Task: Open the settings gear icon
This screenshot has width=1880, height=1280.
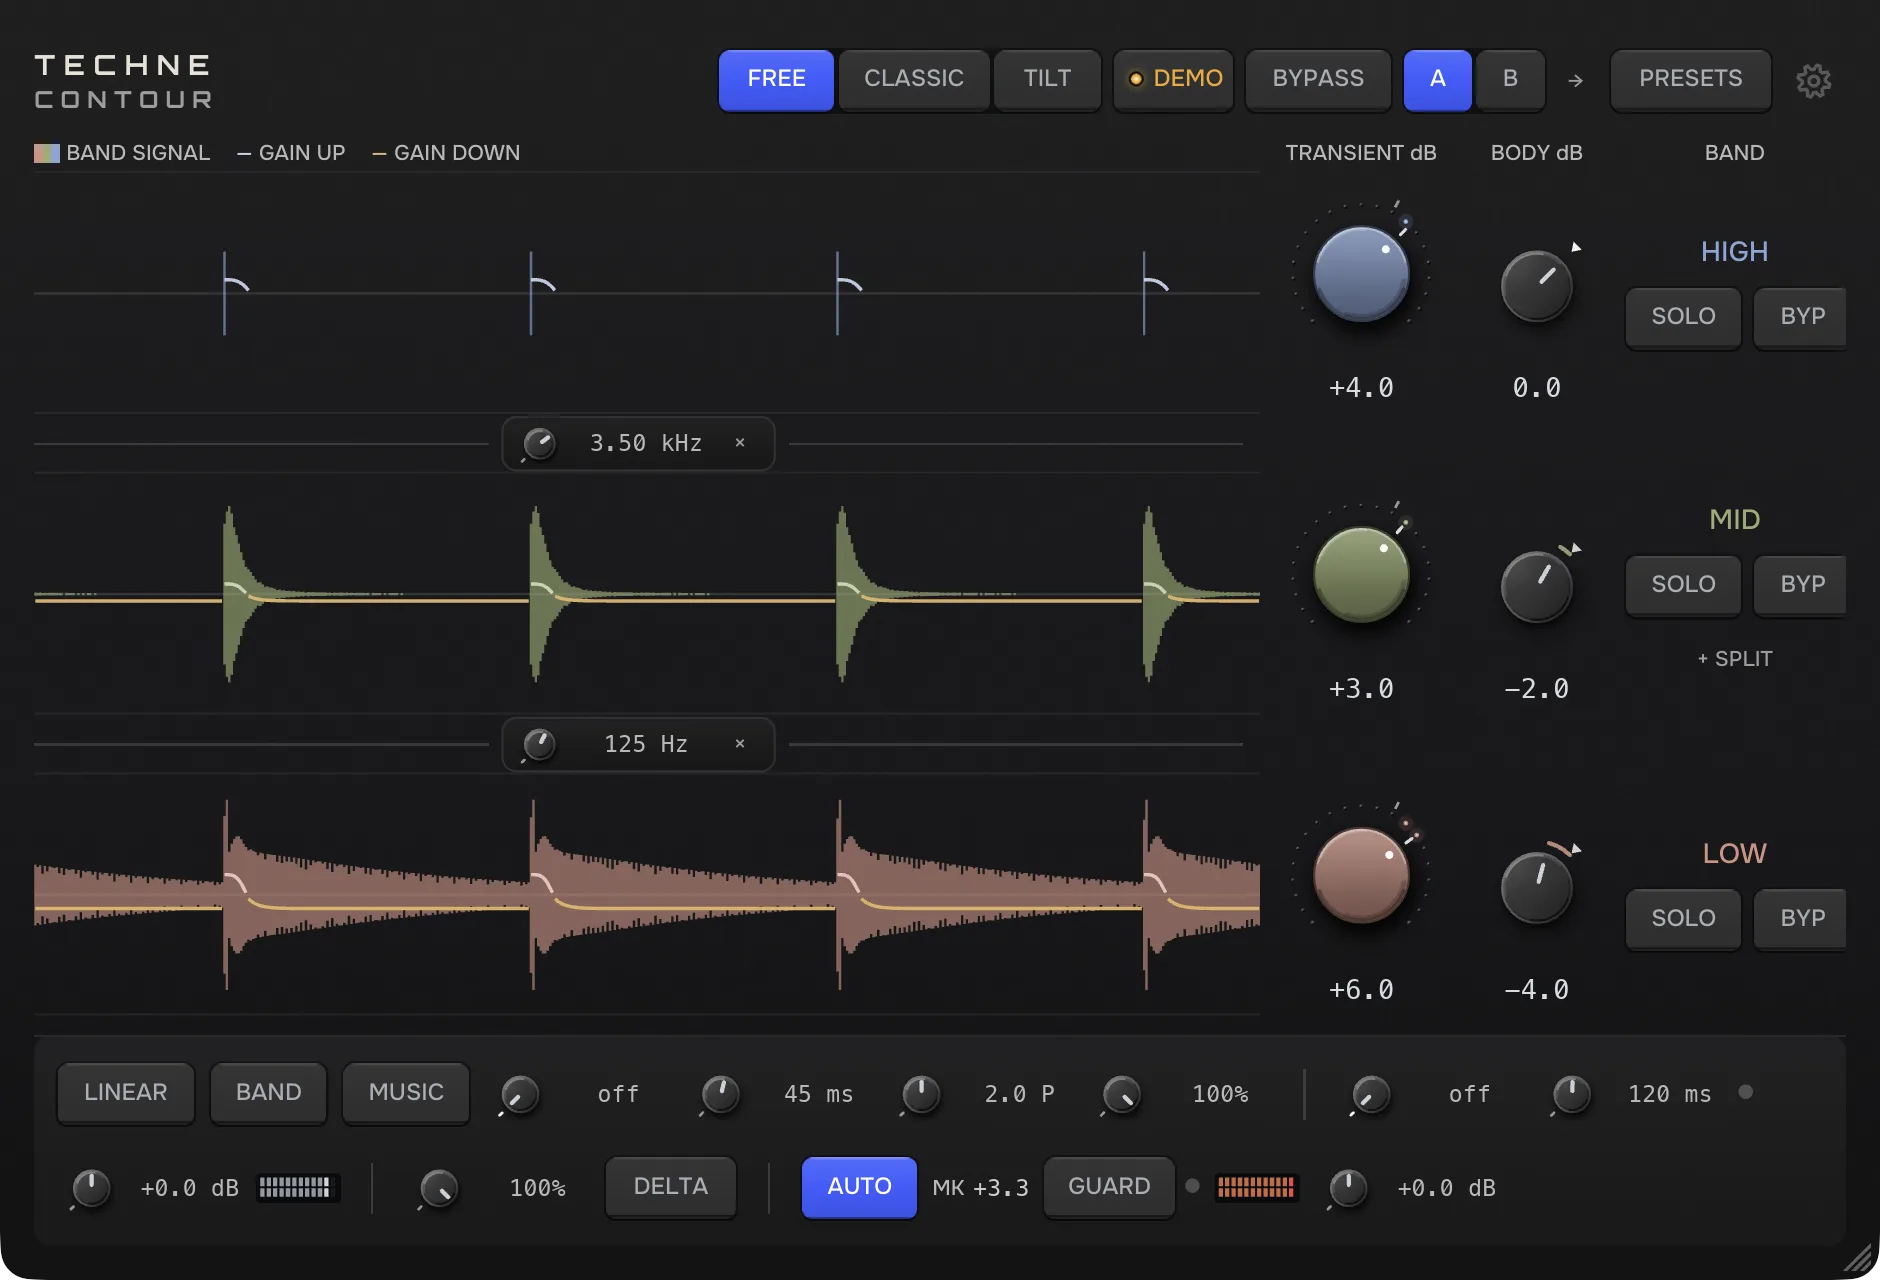Action: click(1813, 80)
